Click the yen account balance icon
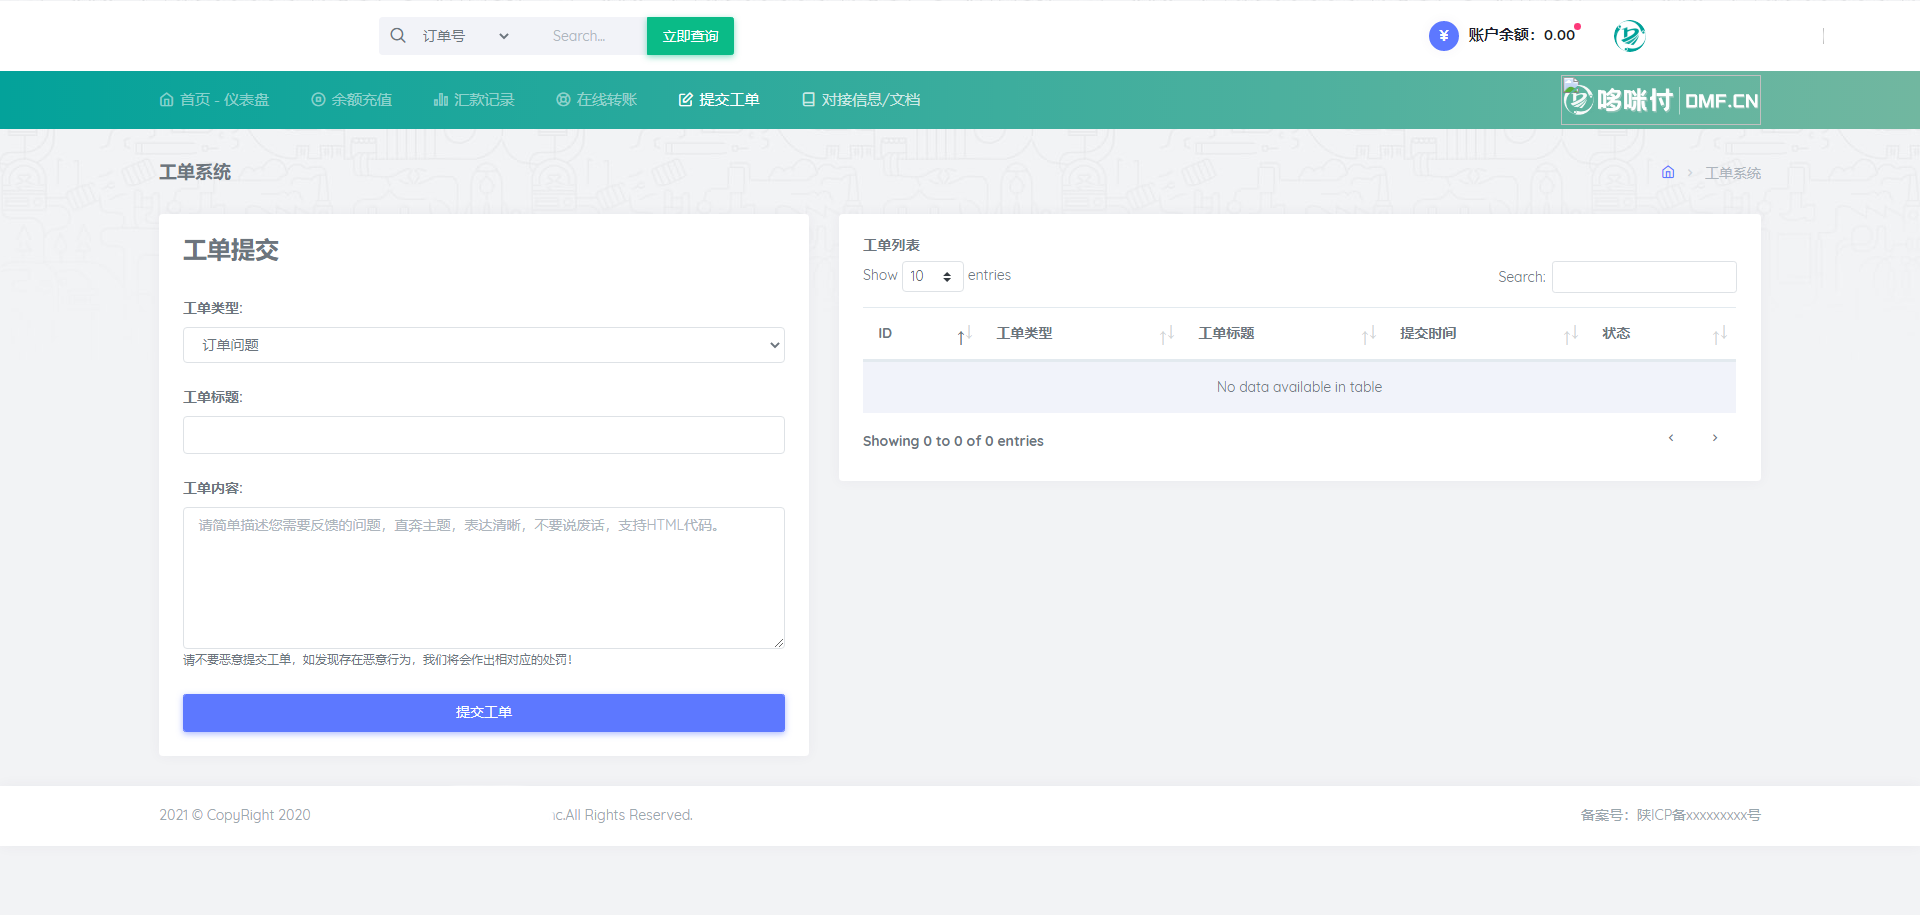The width and height of the screenshot is (1920, 915). point(1443,36)
